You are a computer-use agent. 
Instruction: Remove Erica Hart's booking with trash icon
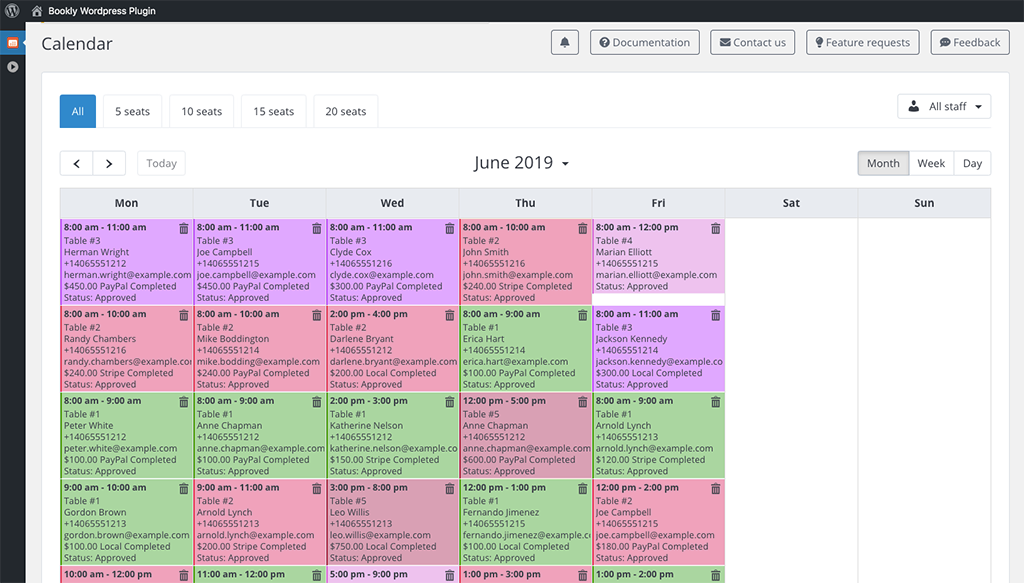click(583, 315)
